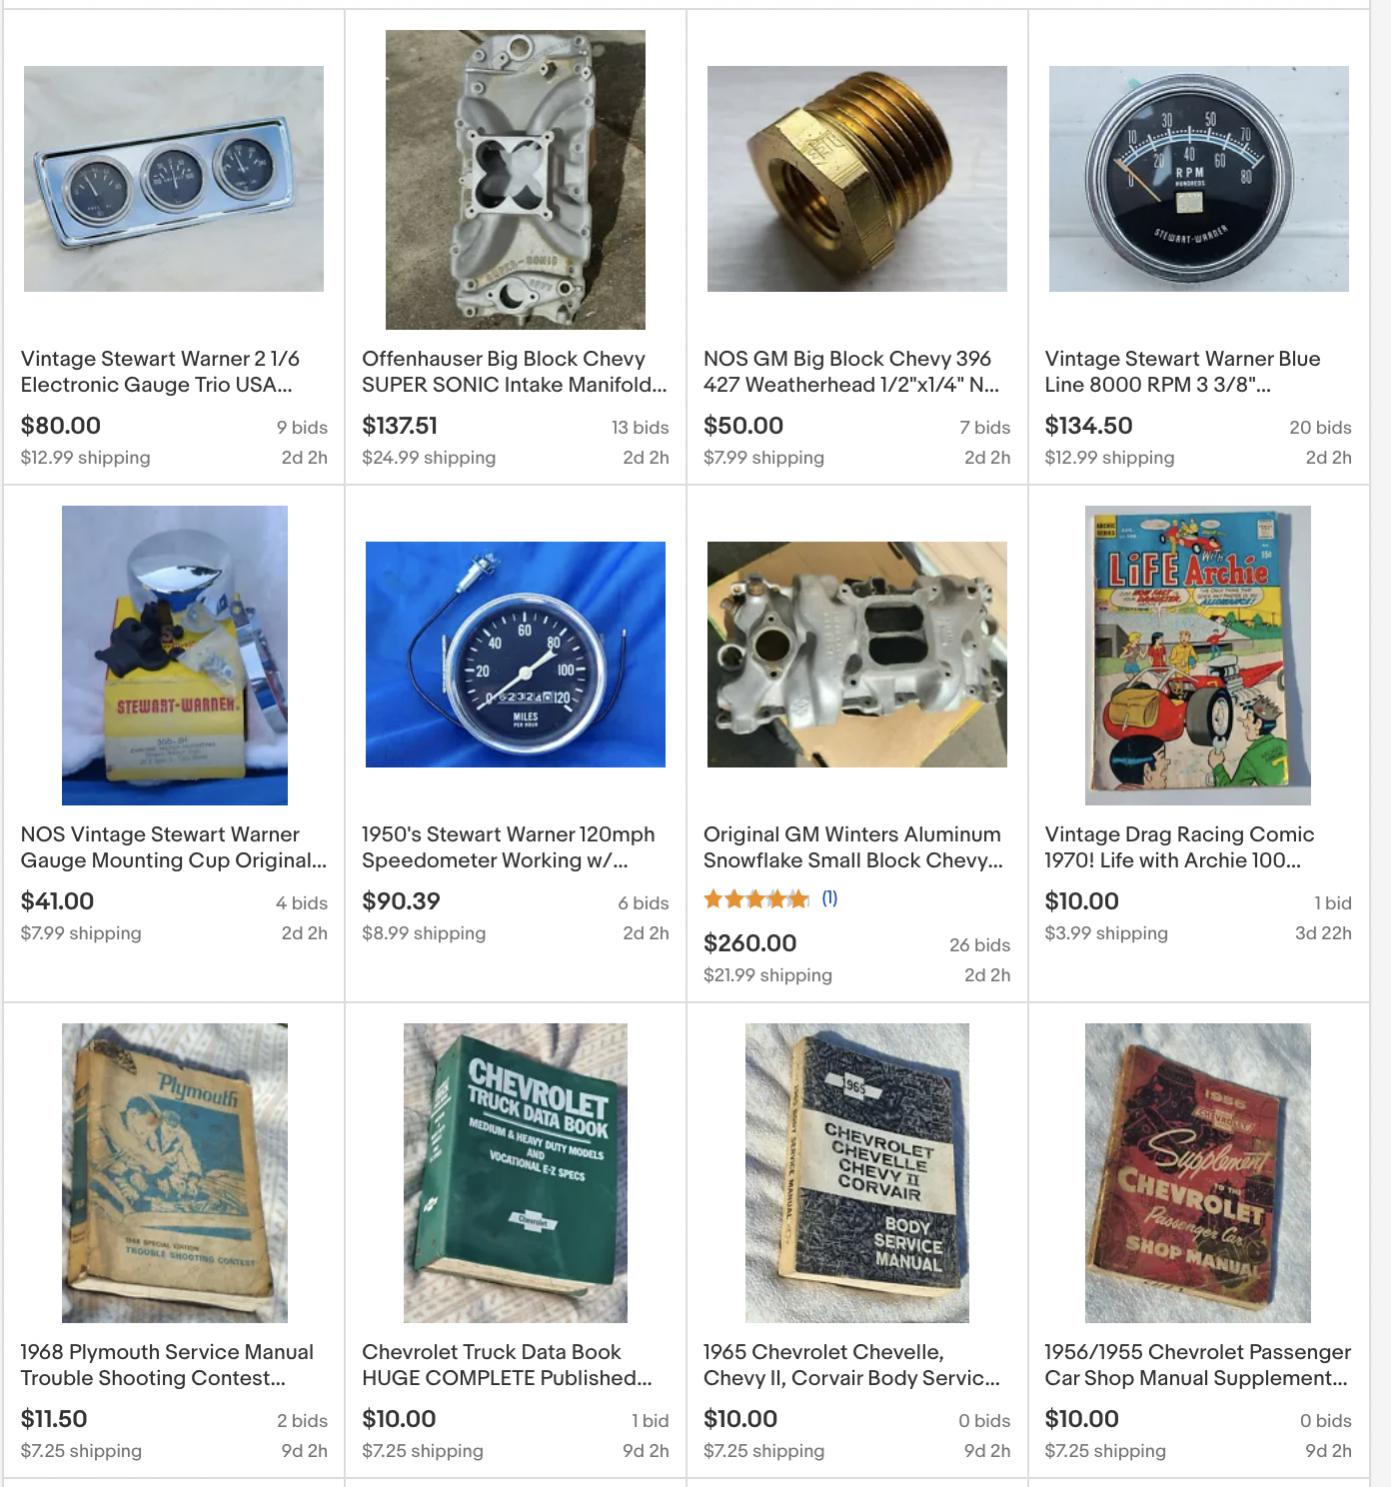Open Chevrolet Truck Data Book listing title

507,1365
